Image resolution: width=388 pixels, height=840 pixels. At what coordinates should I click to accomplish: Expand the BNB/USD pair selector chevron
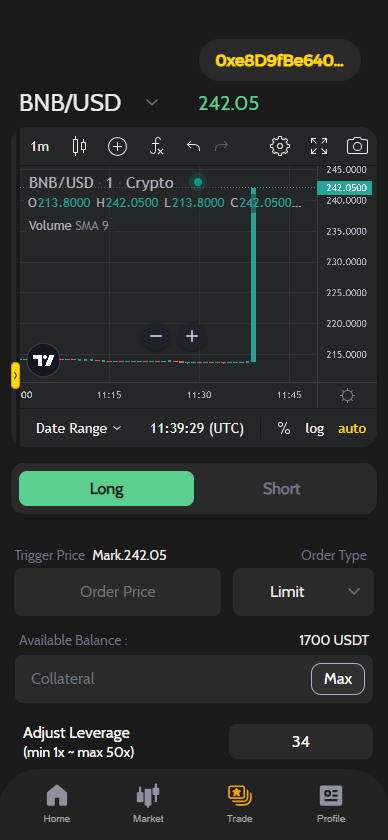click(x=152, y=102)
